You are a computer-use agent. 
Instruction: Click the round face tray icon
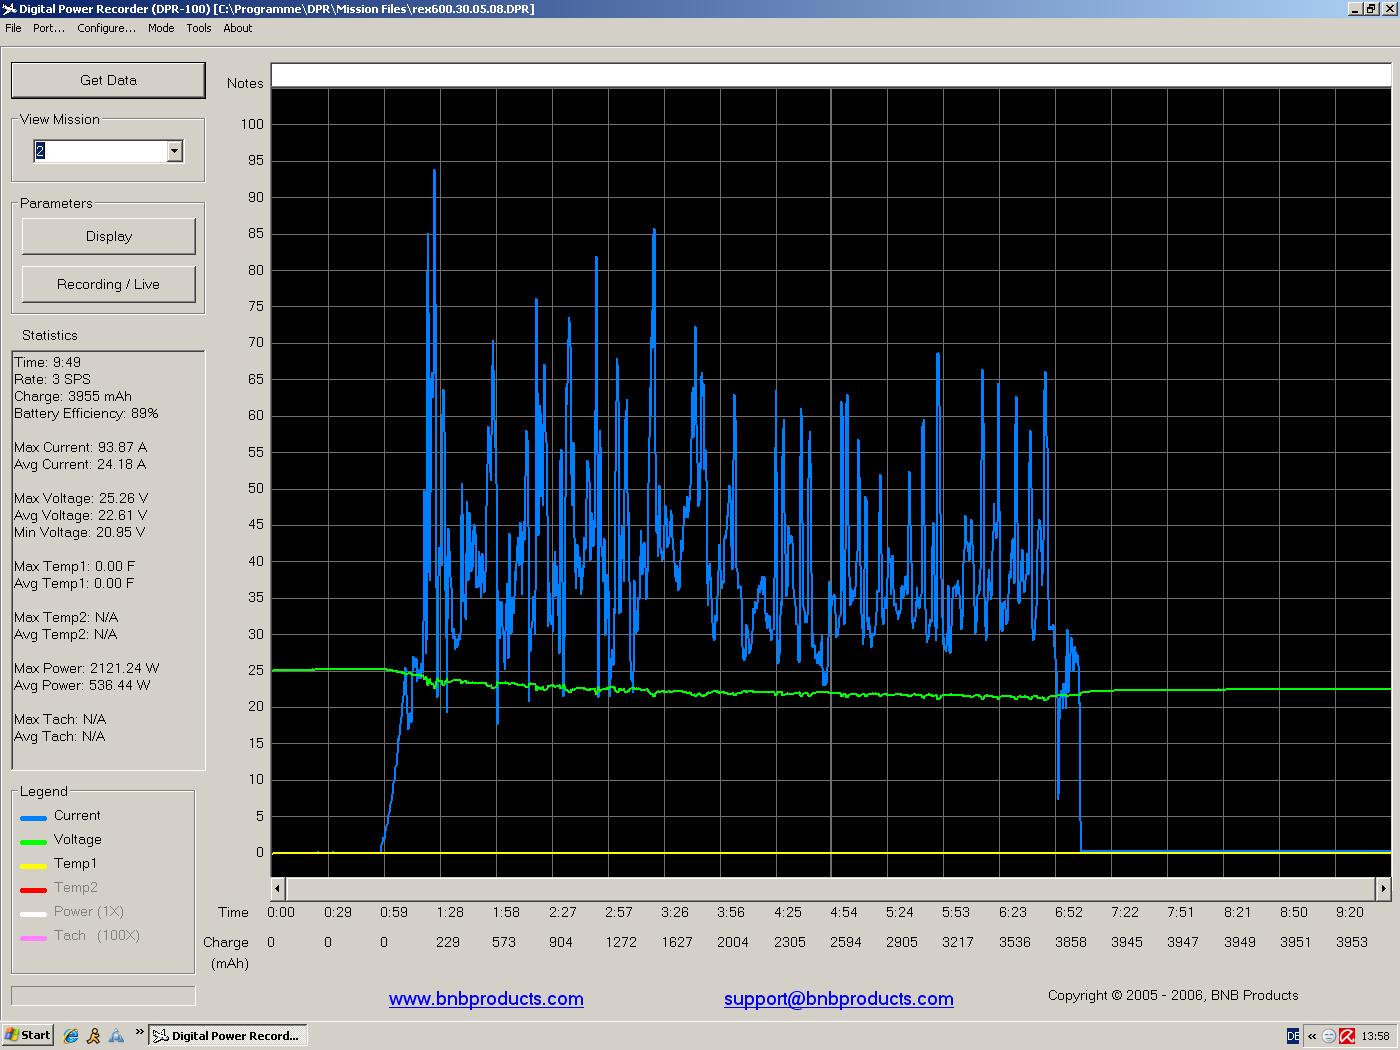pos(1329,1036)
